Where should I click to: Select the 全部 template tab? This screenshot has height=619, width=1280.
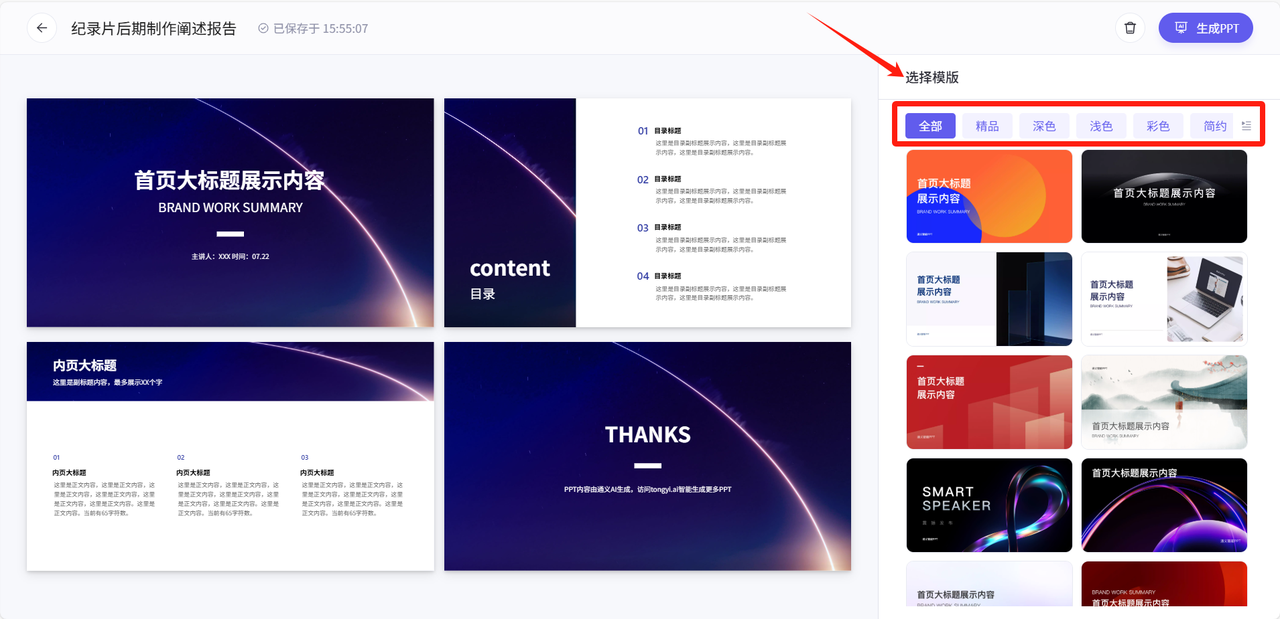click(930, 126)
